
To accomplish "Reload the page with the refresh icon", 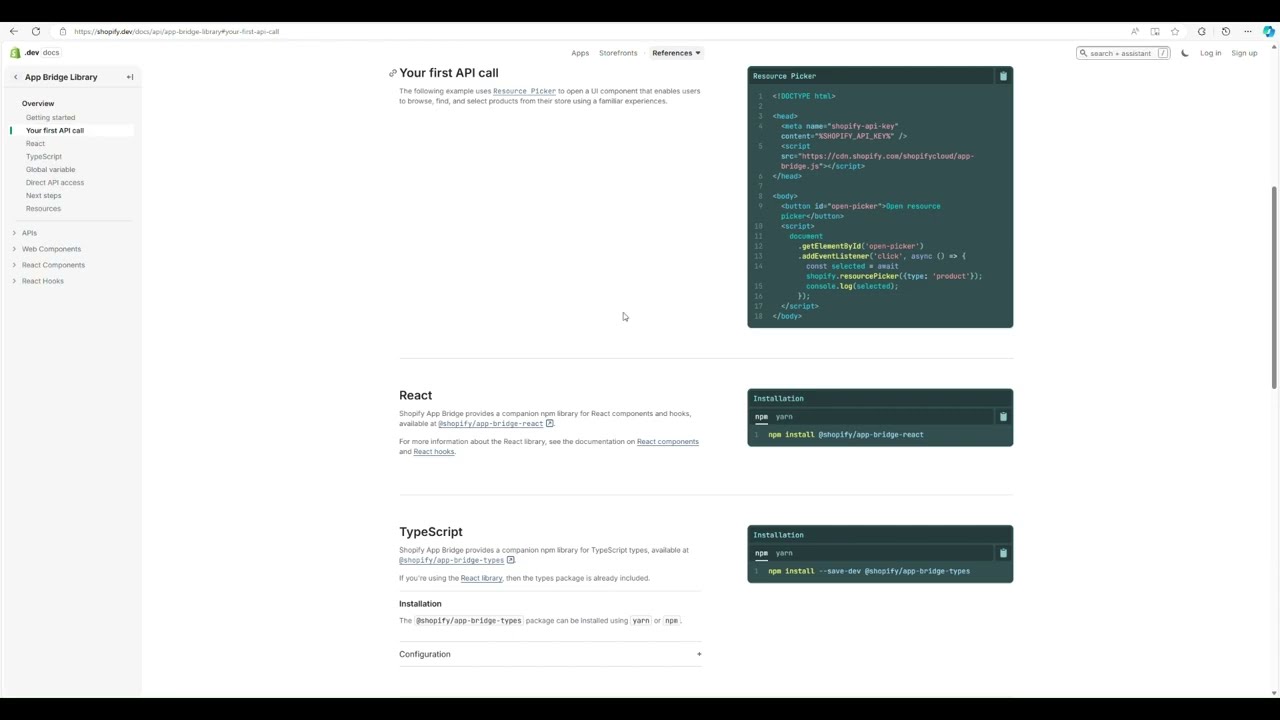I will (36, 31).
